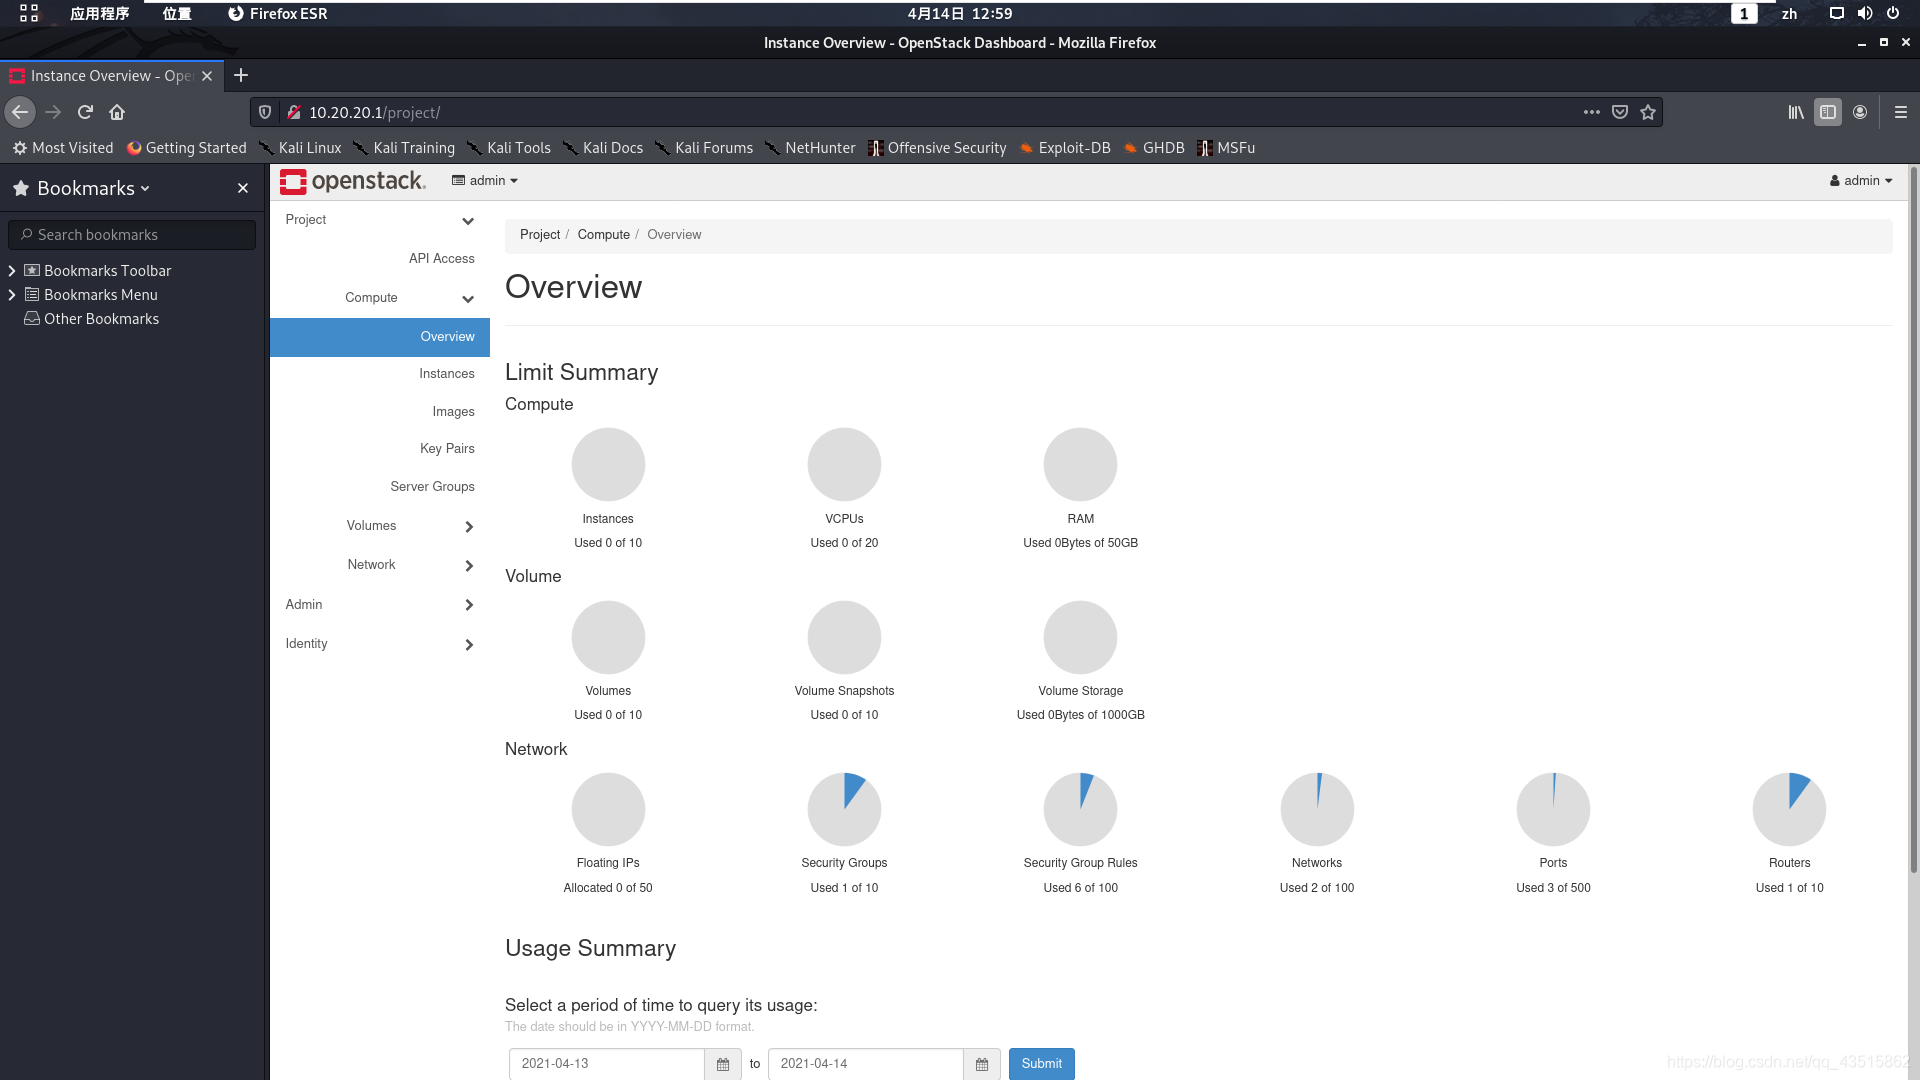Go to Firefox home page
Screen dimensions: 1920x1080
click(x=117, y=112)
